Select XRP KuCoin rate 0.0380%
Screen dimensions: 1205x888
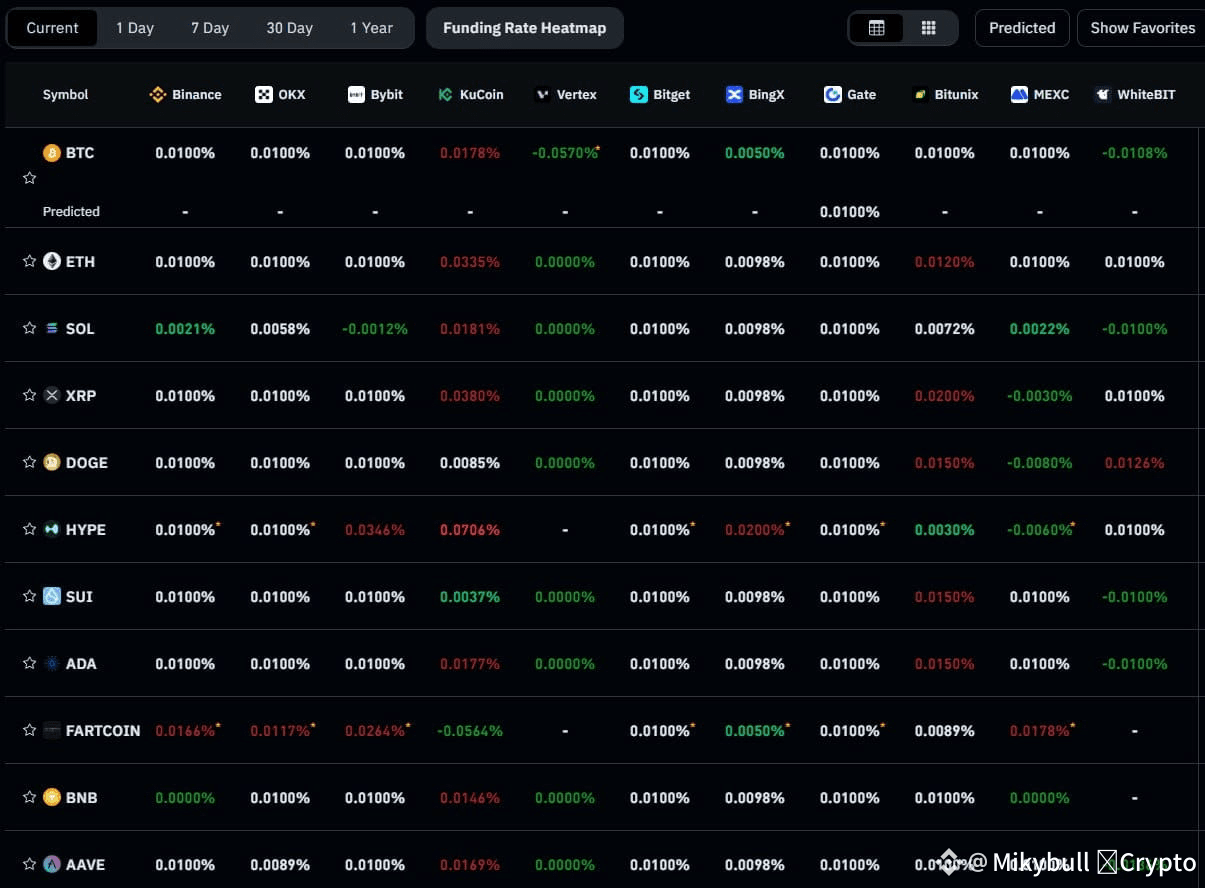(470, 396)
